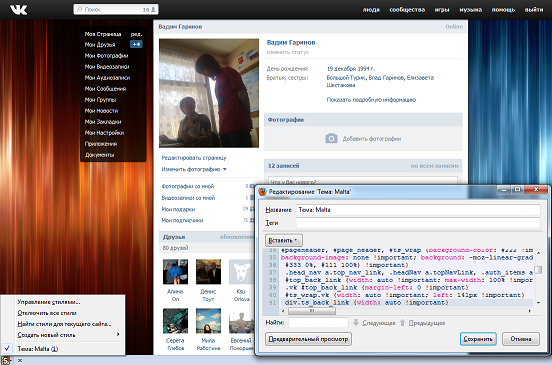552x365 pixels.
Task: Open 'Видеозаписи со мной' link
Action: pyautogui.click(x=188, y=198)
